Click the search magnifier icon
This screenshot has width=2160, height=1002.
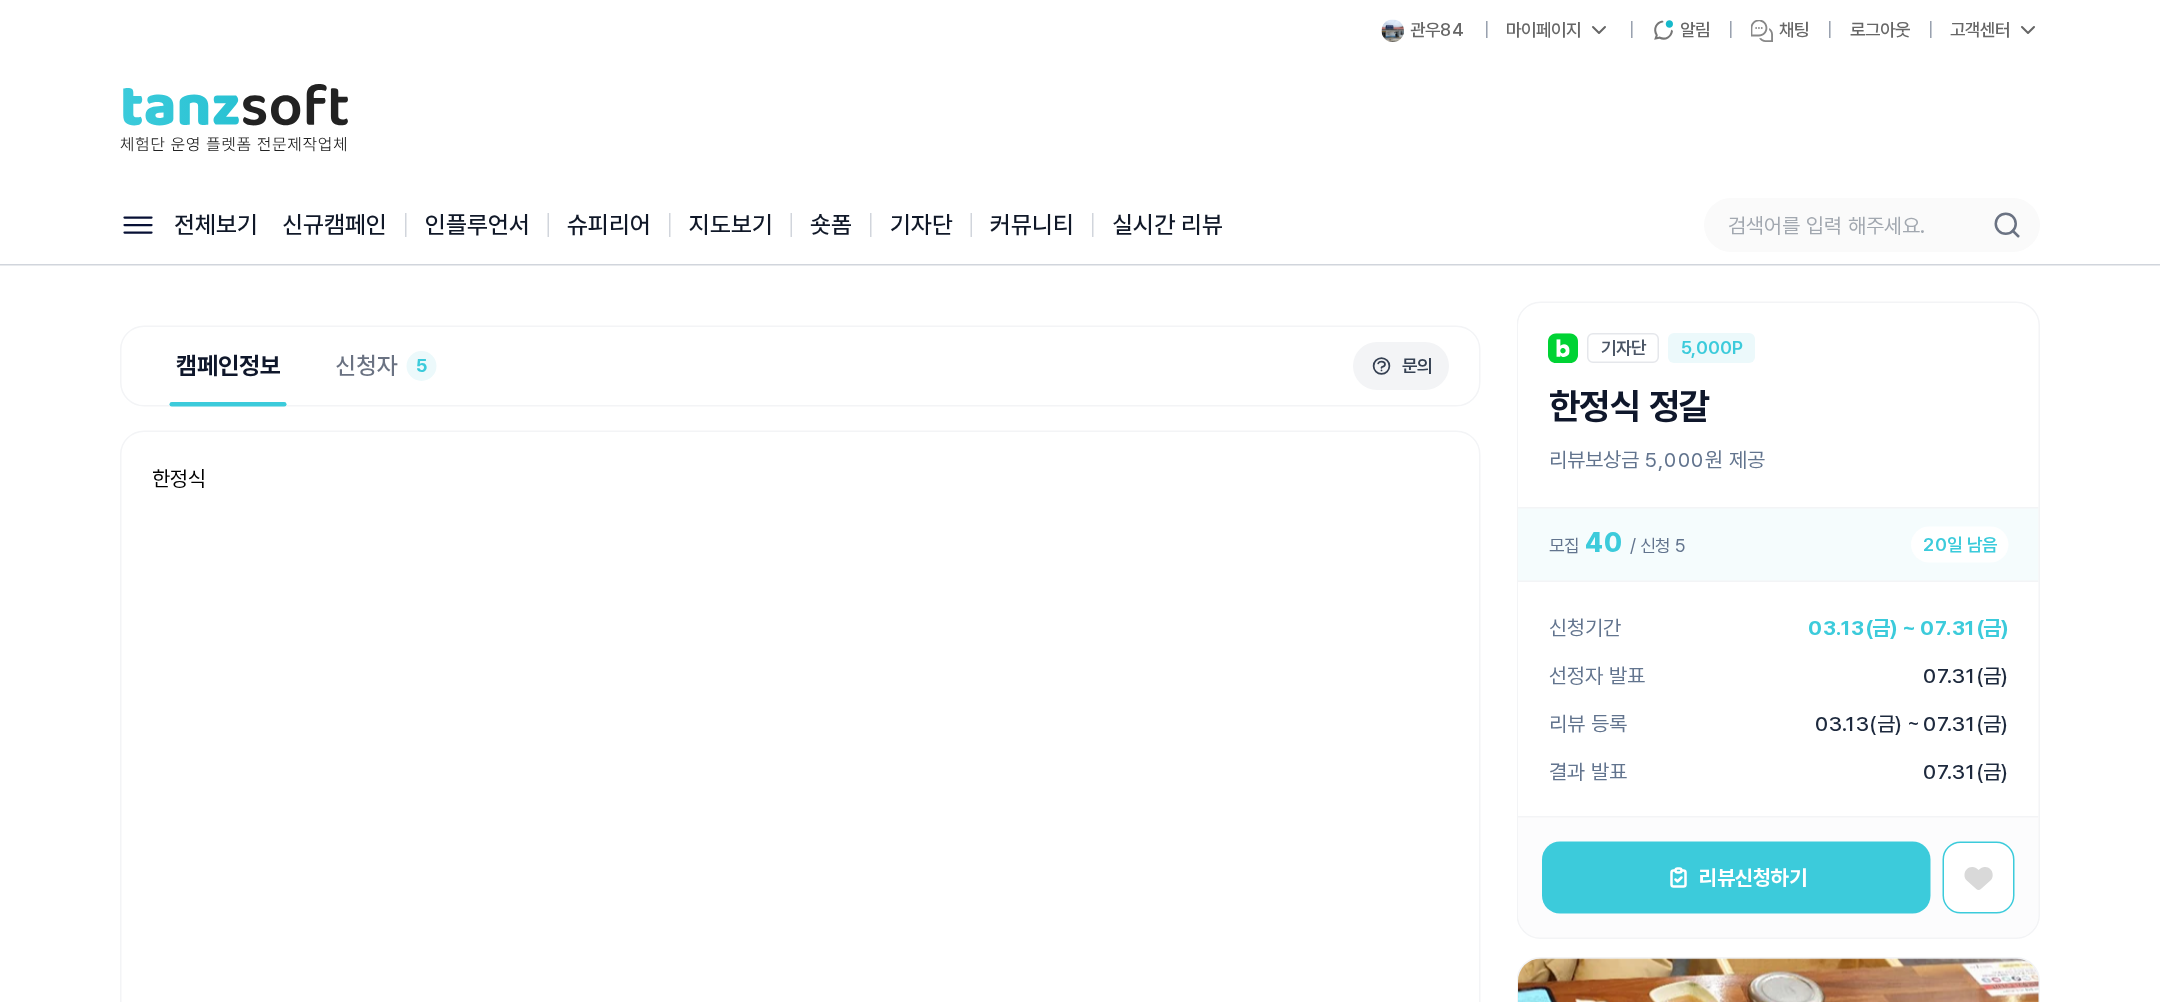pyautogui.click(x=2006, y=225)
